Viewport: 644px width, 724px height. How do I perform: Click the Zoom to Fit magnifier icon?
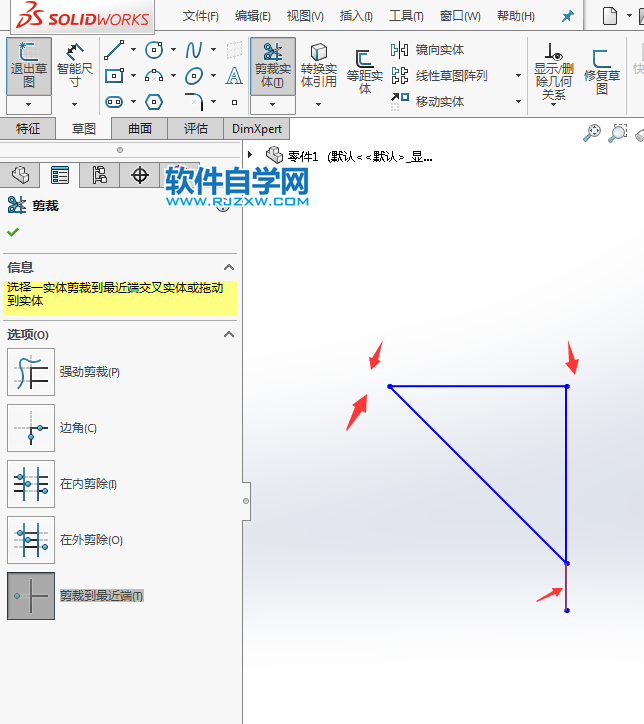pos(591,133)
